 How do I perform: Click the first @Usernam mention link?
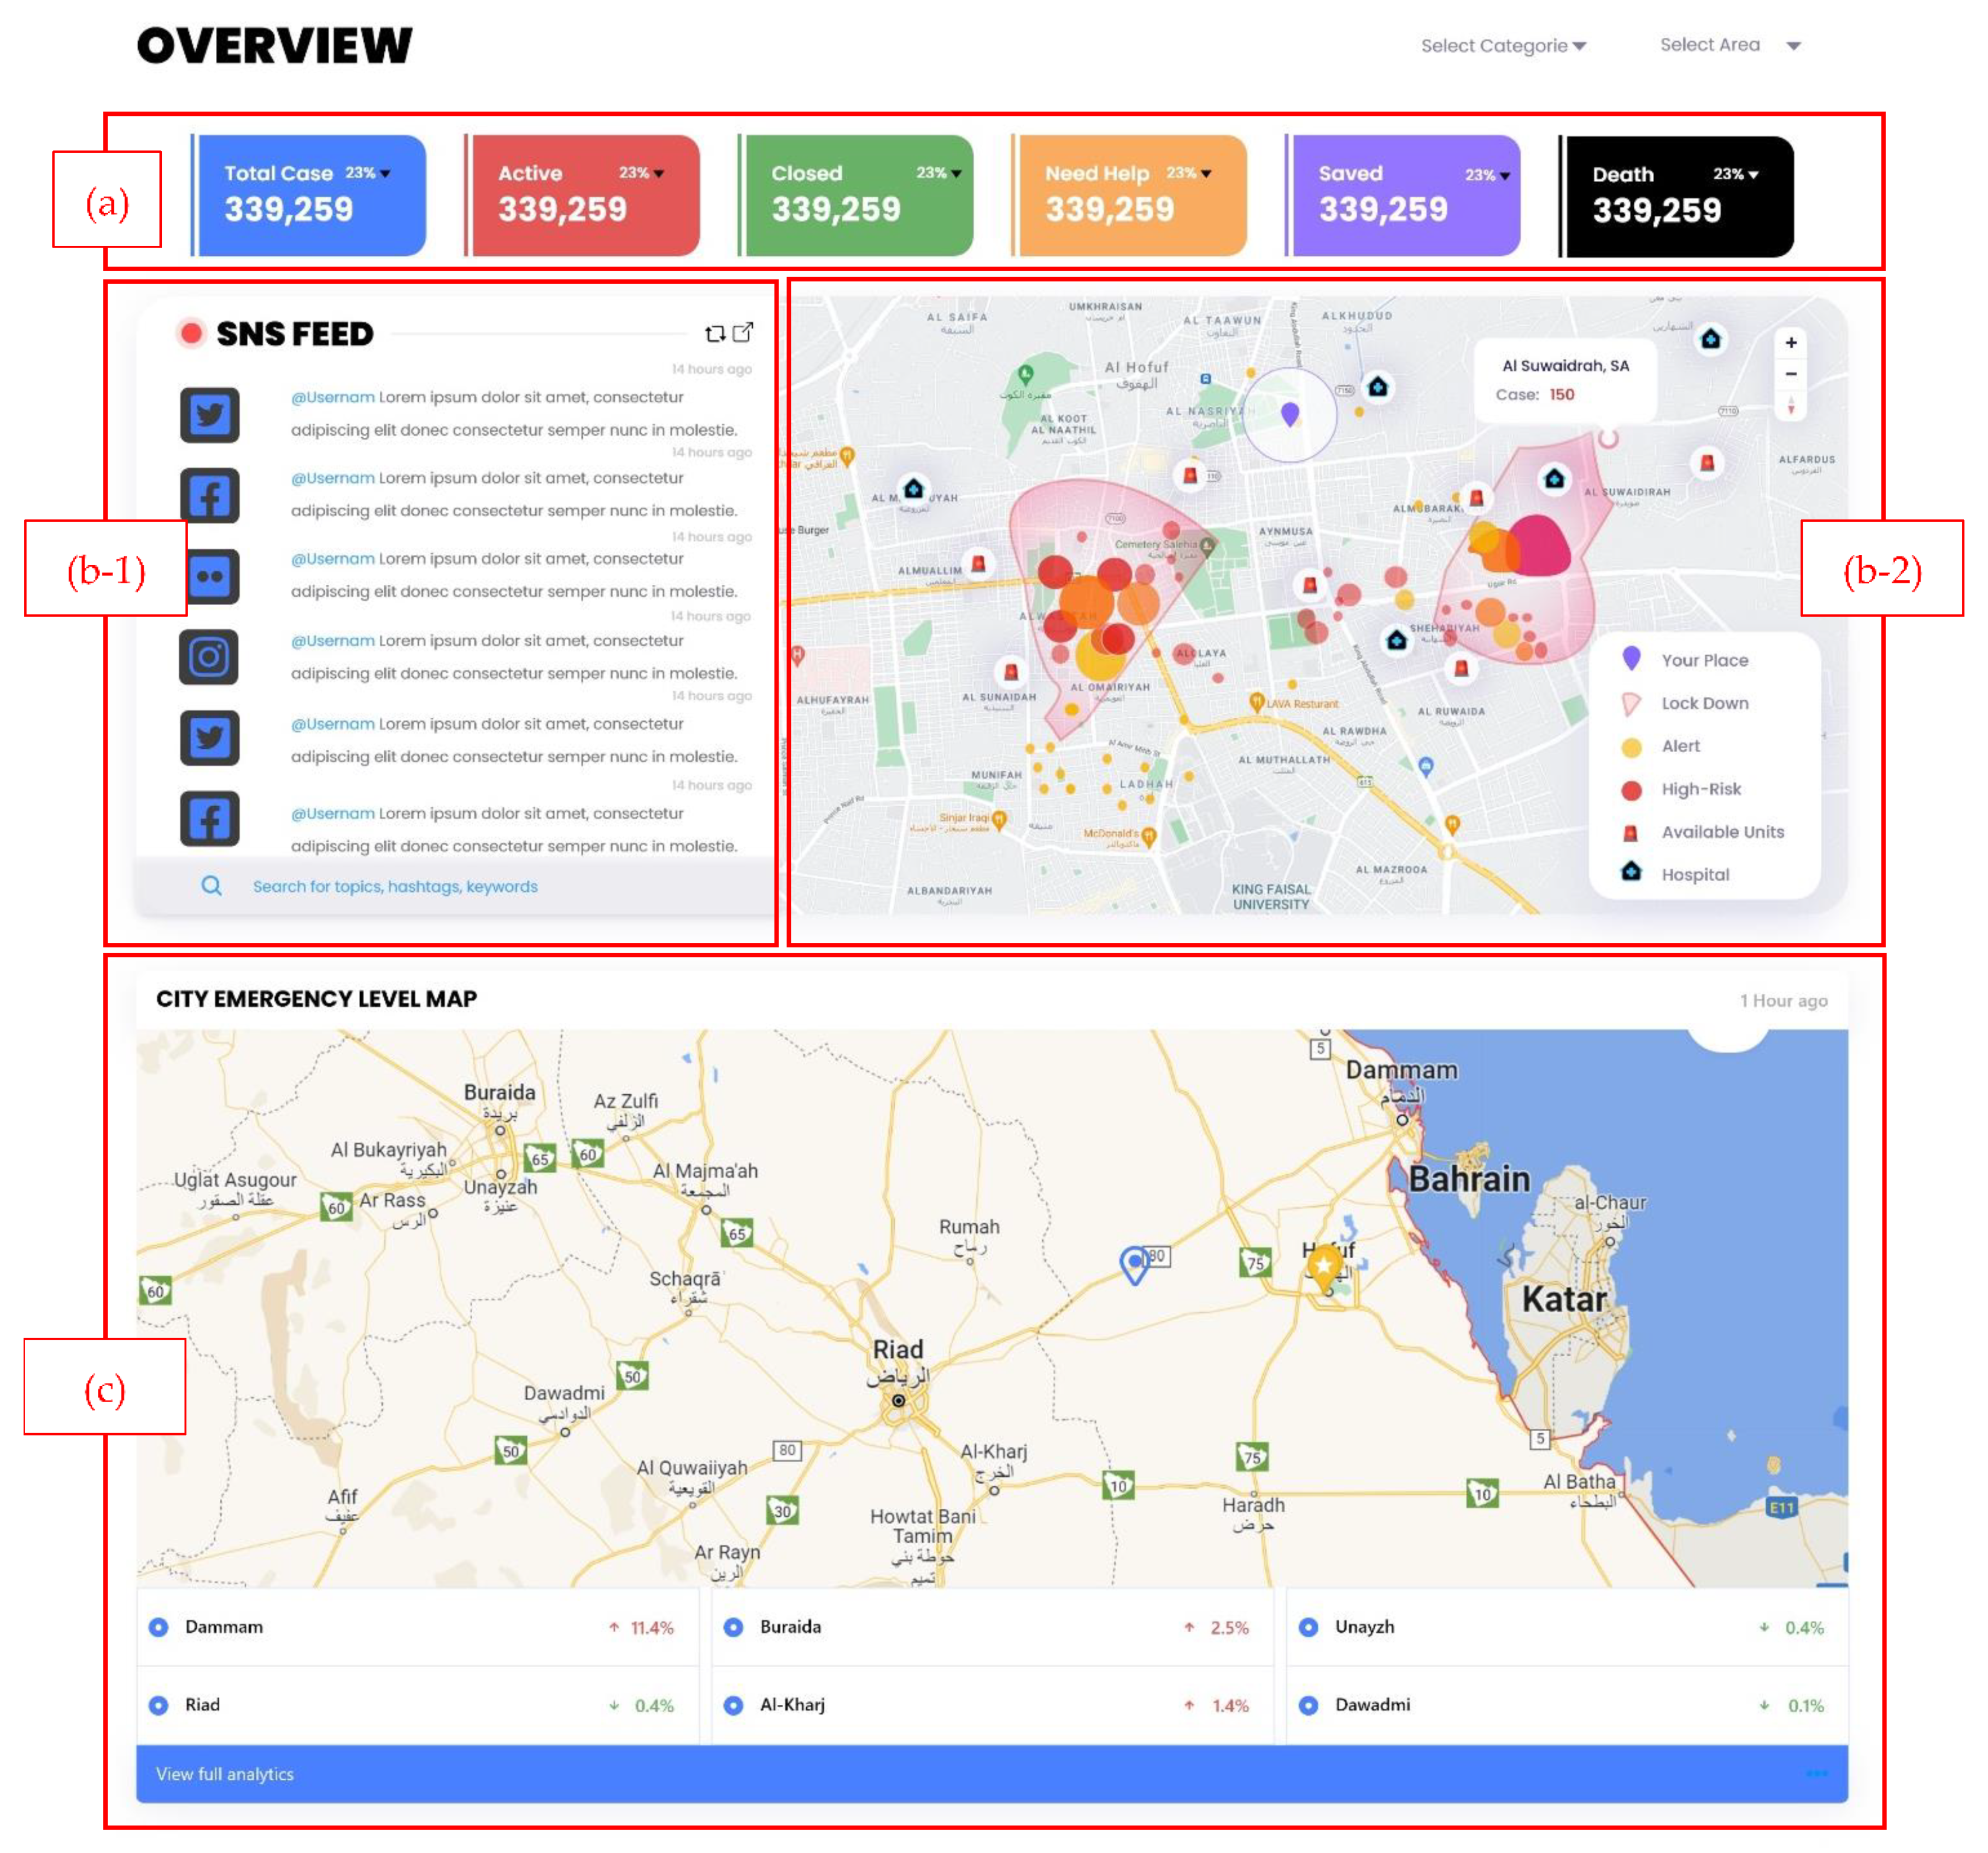pos(332,397)
